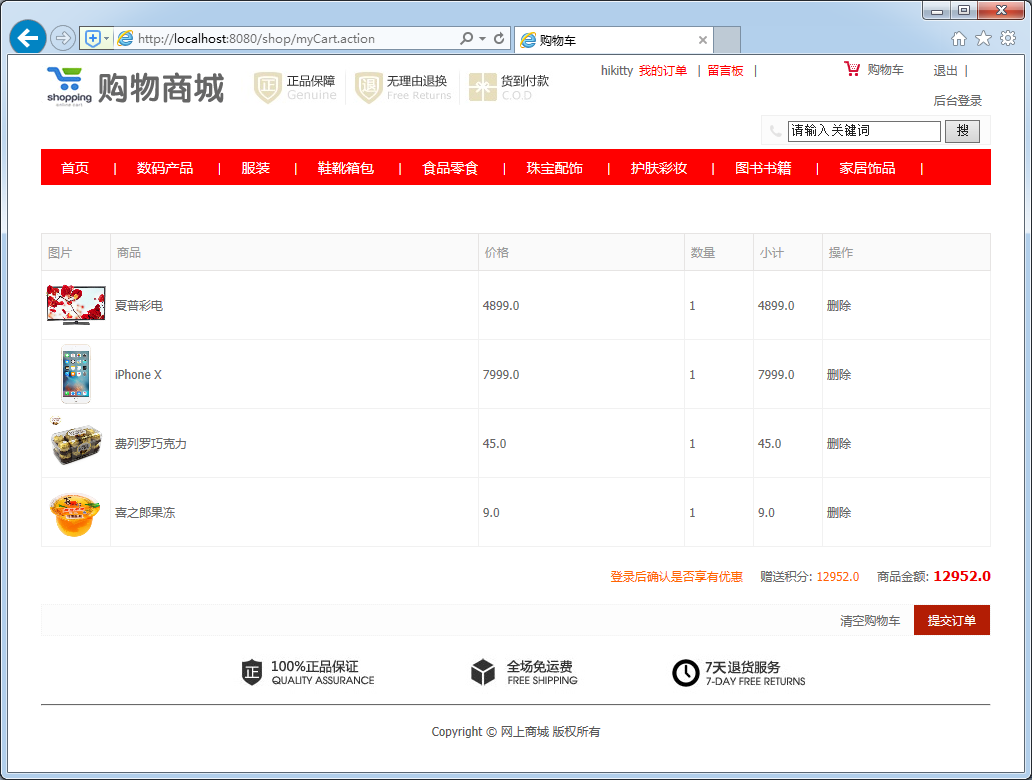Screen dimensions: 1032x780
Task: Open 护肤彩妆 category menu
Action: [x=659, y=168]
